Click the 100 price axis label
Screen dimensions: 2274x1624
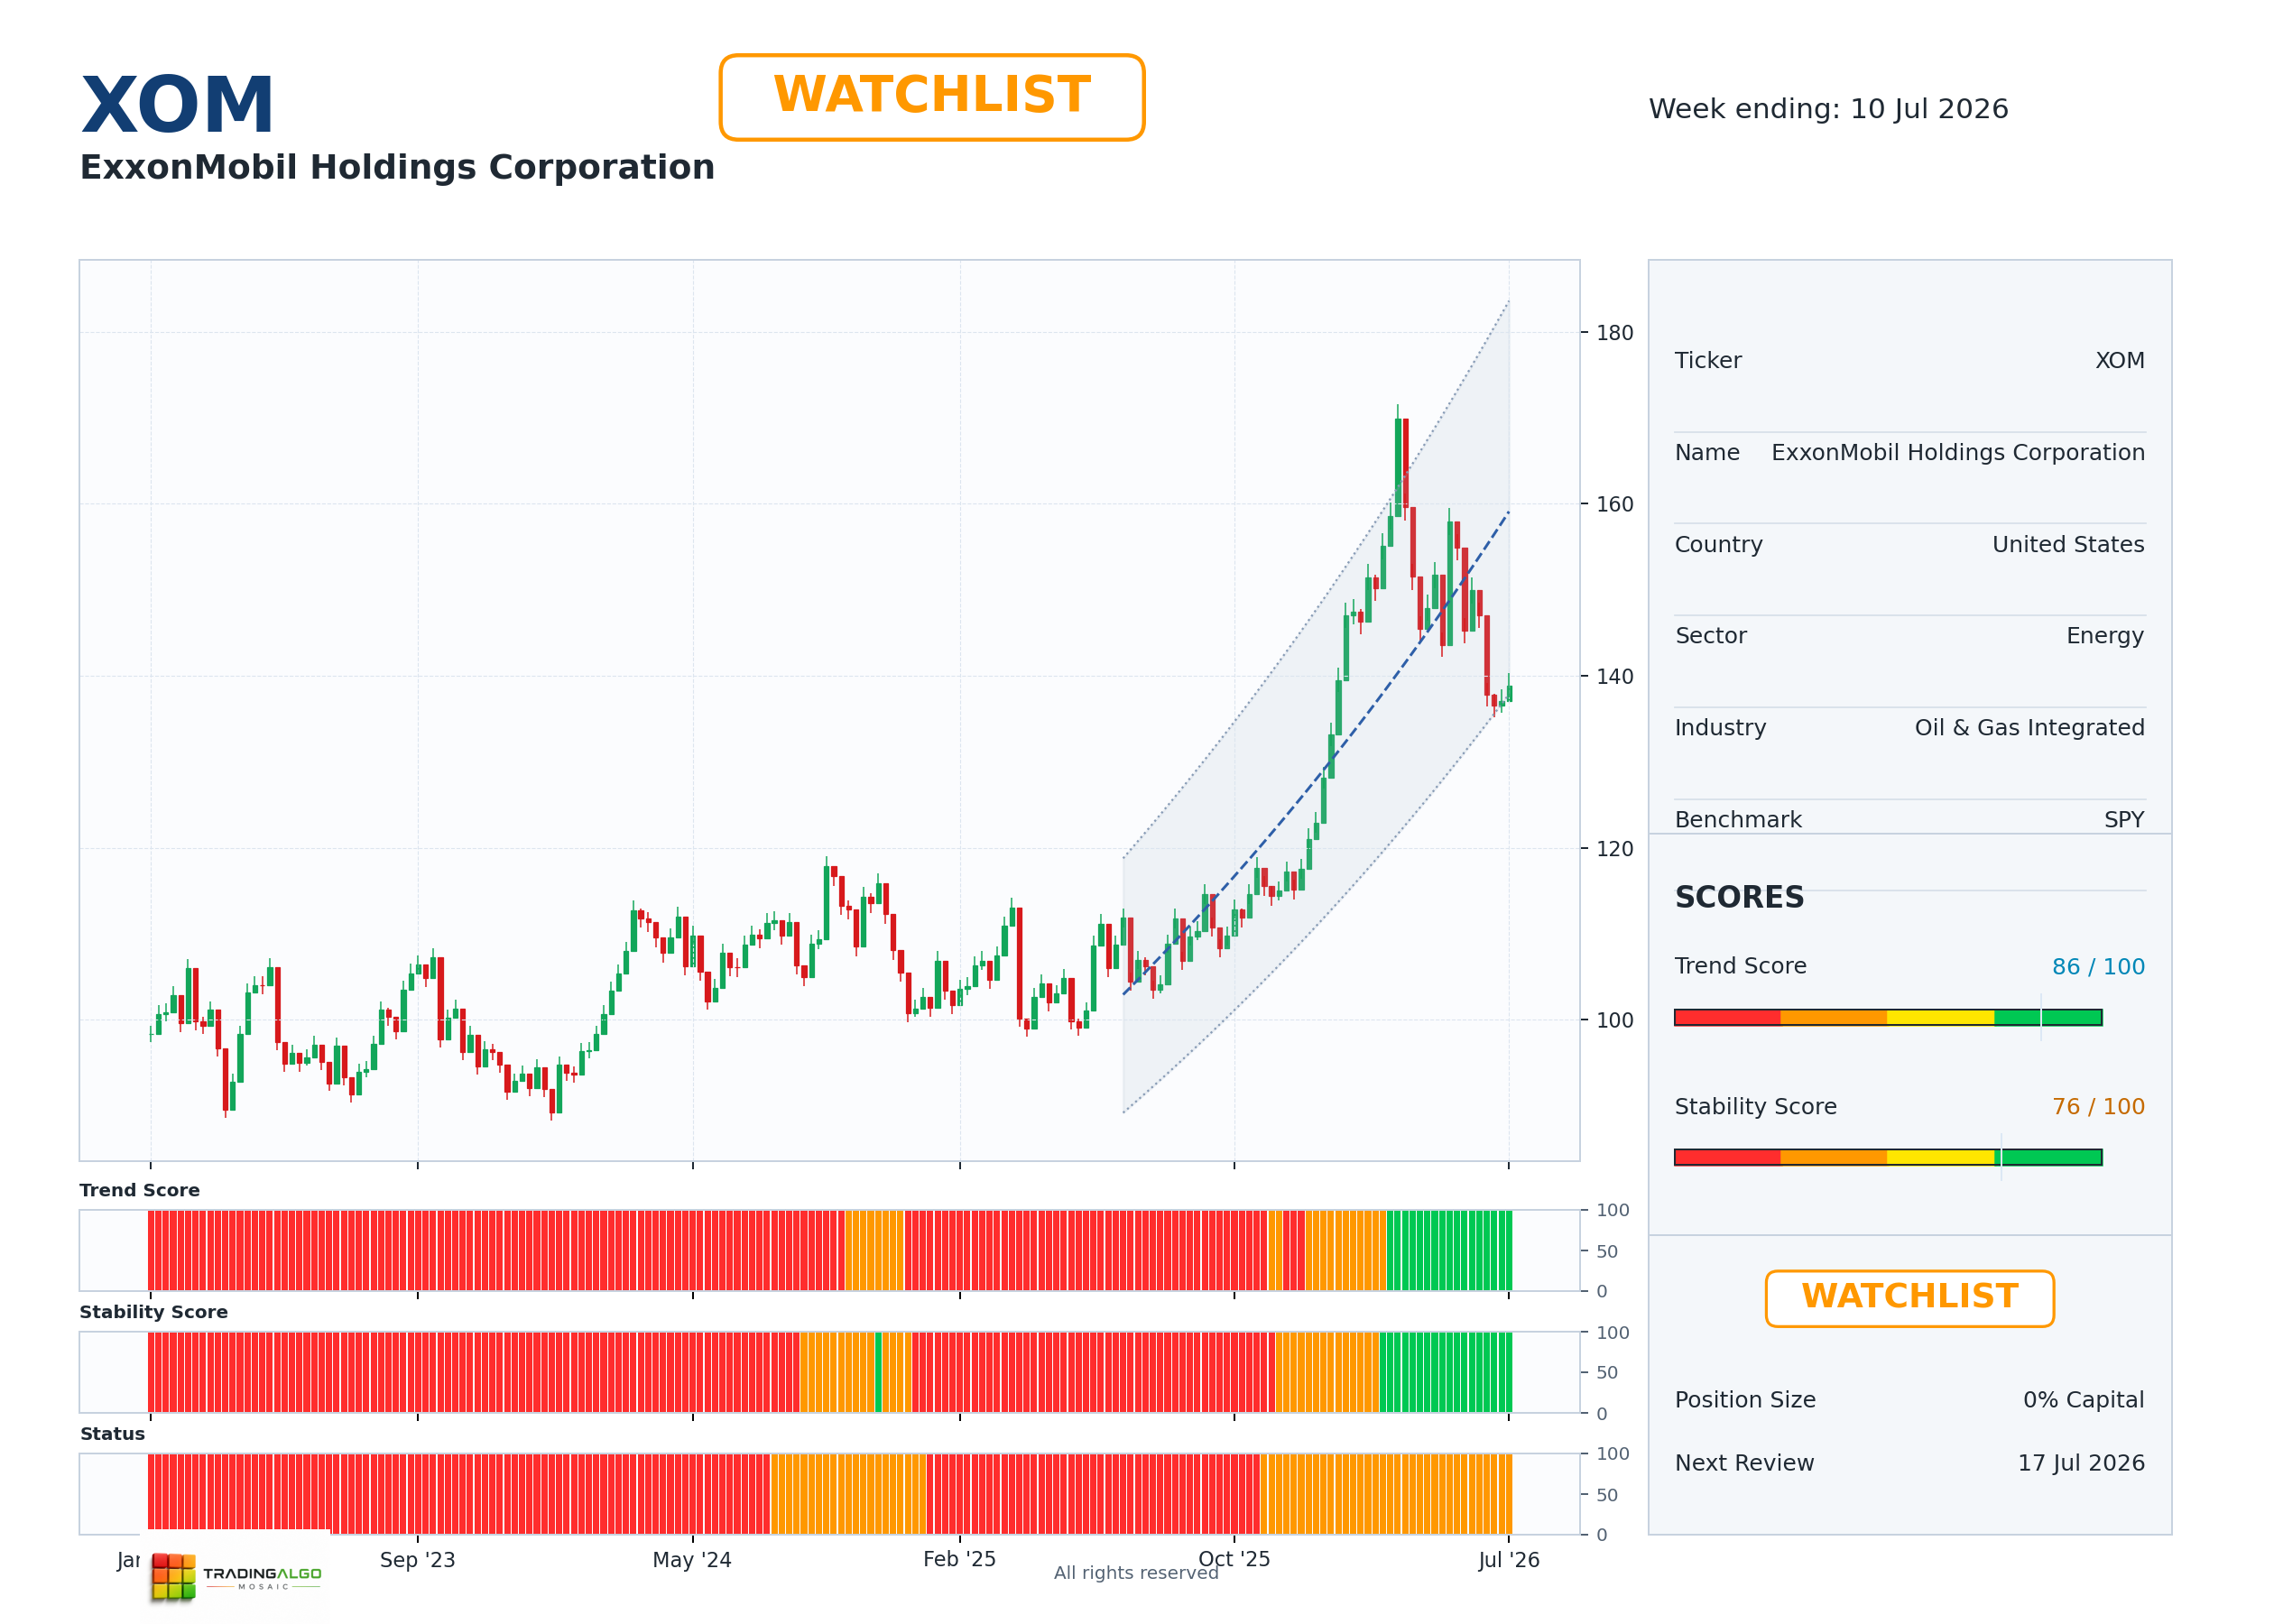point(1614,1021)
